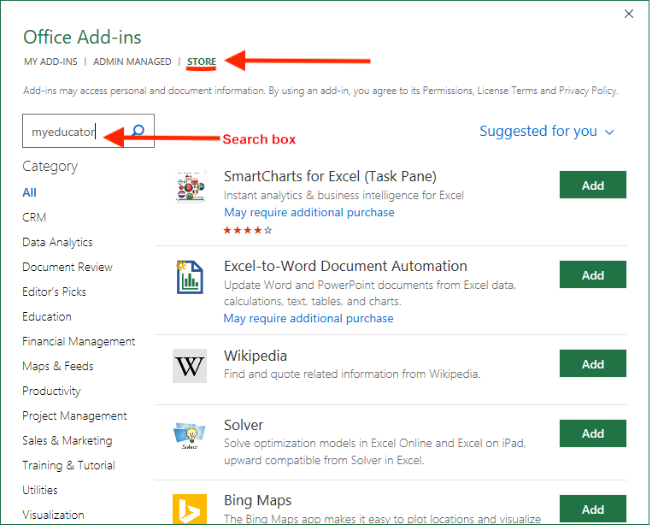Pick the Productivity category
This screenshot has width=651, height=526.
tap(51, 391)
